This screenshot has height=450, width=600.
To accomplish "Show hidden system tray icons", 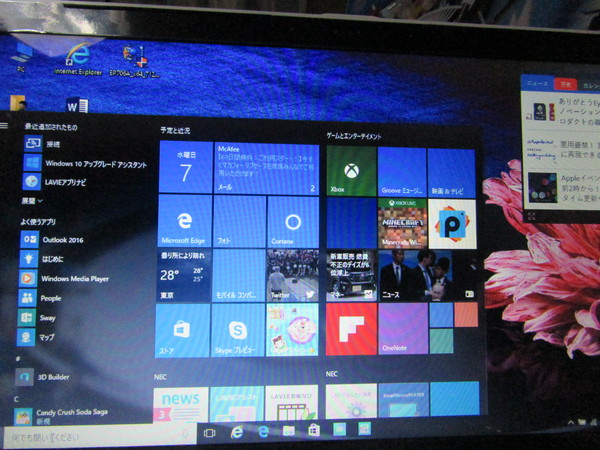I will [x=571, y=422].
